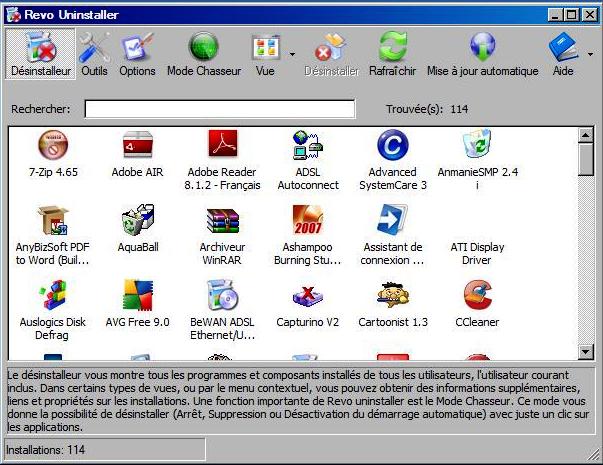Start Mise à jour automatique
603x465 pixels.
(483, 54)
